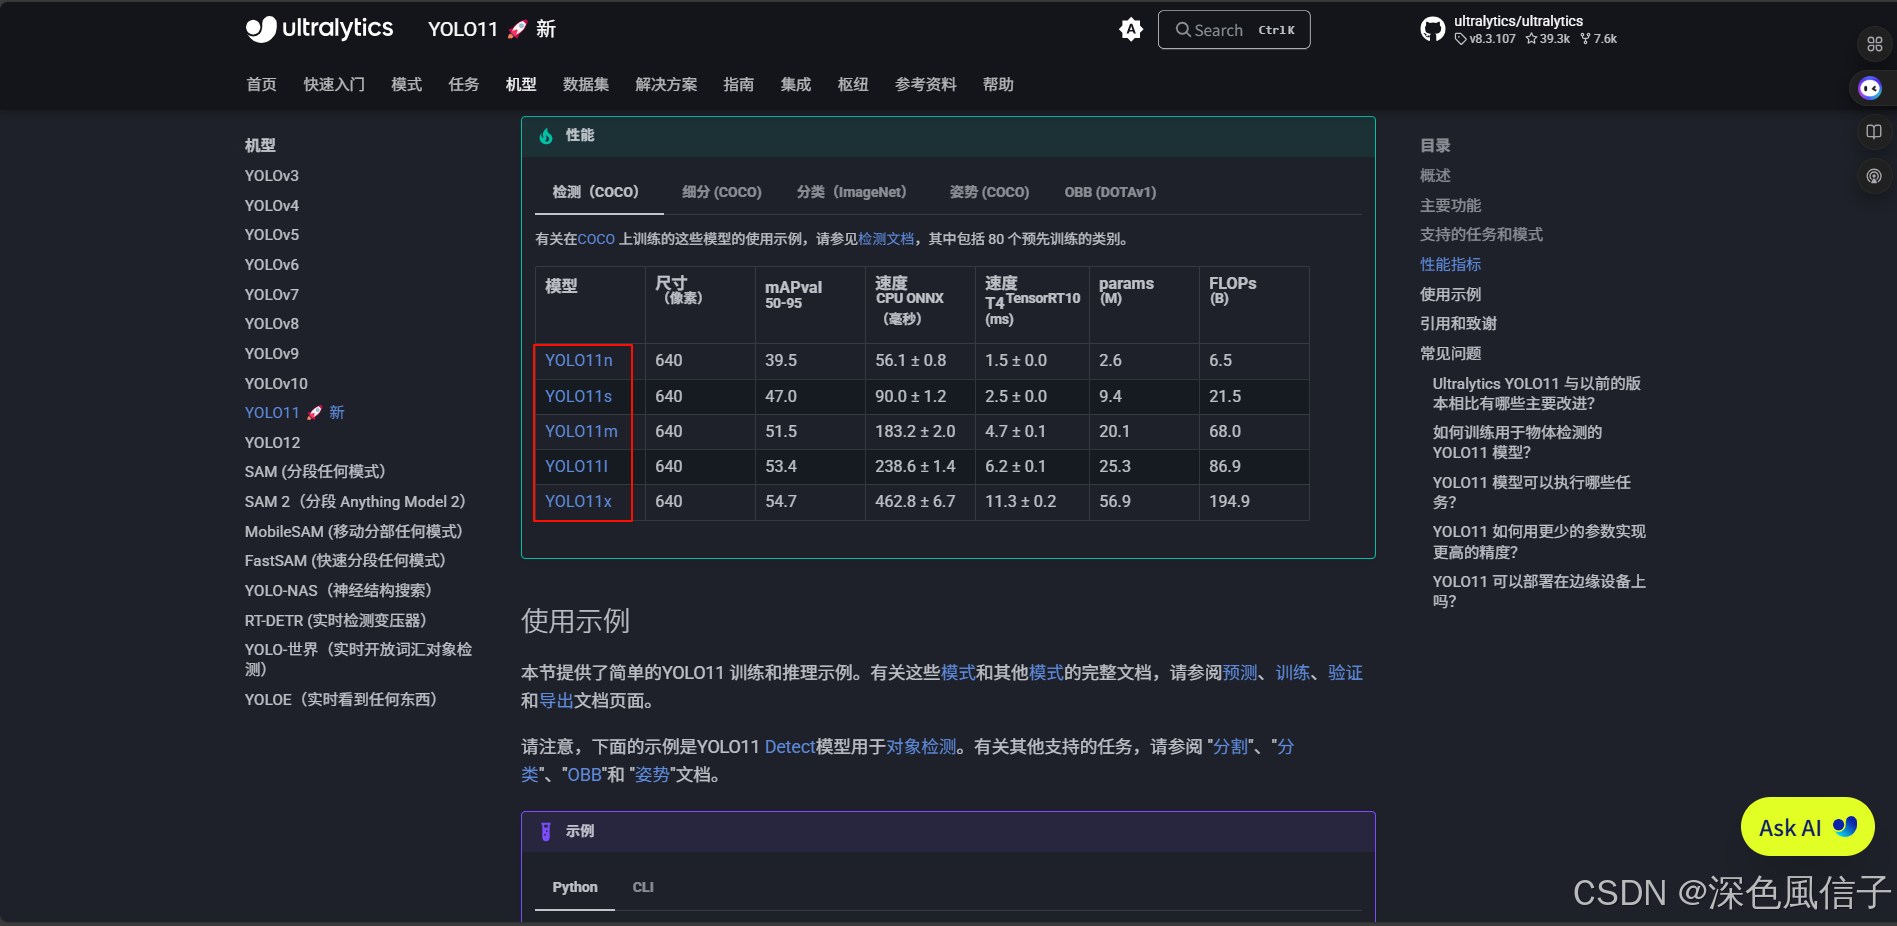Follow the 预测 link in the paragraph
The width and height of the screenshot is (1897, 926).
coord(1240,673)
